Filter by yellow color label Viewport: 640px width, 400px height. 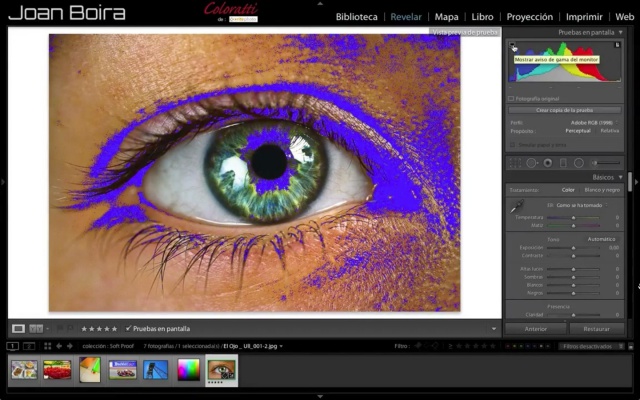pos(515,346)
